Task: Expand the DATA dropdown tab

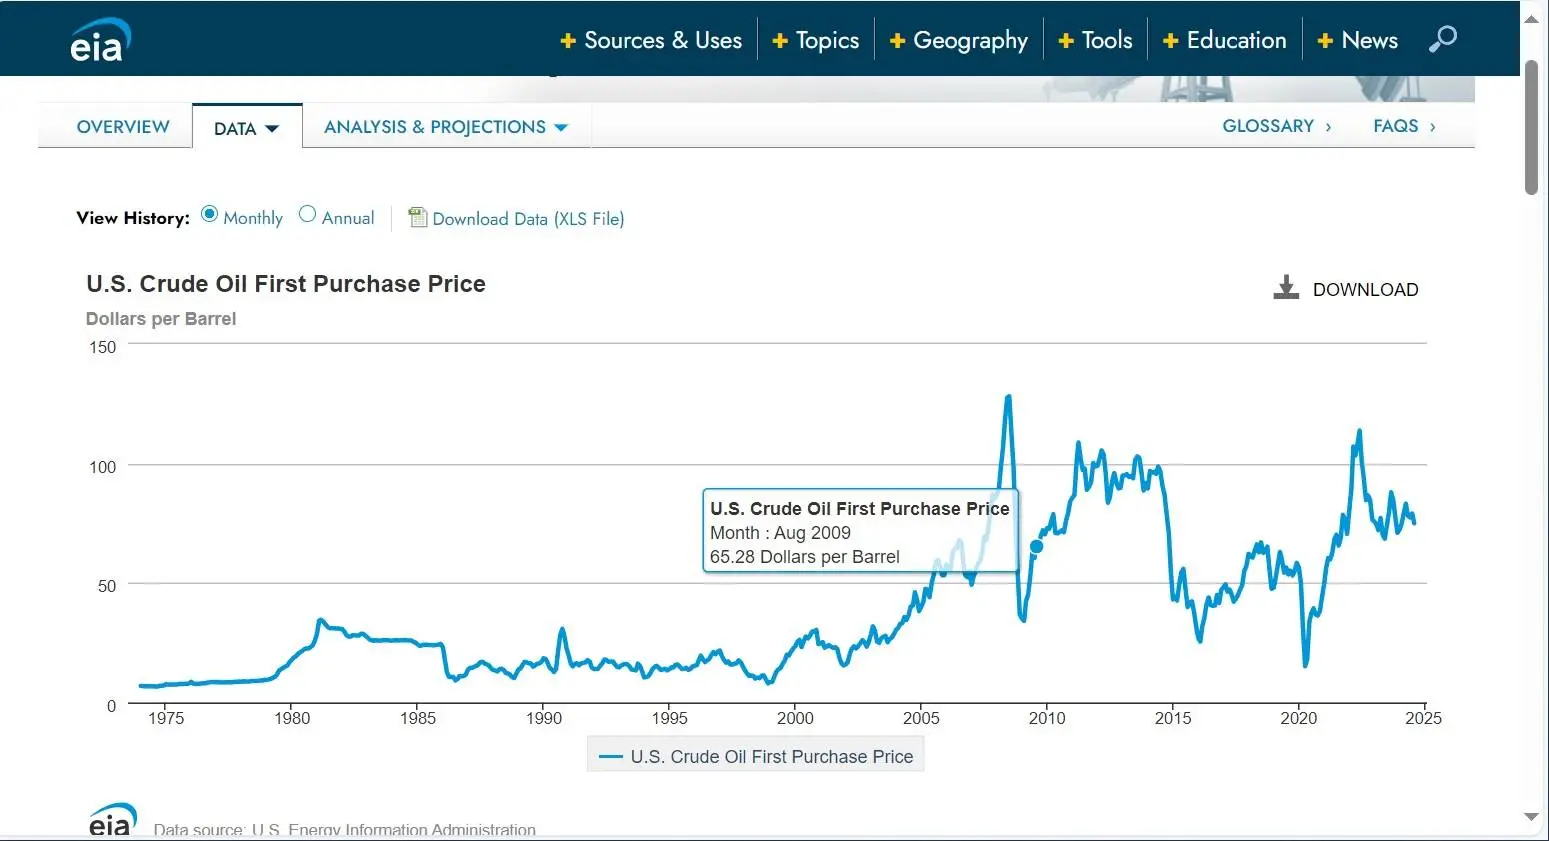Action: [x=246, y=128]
